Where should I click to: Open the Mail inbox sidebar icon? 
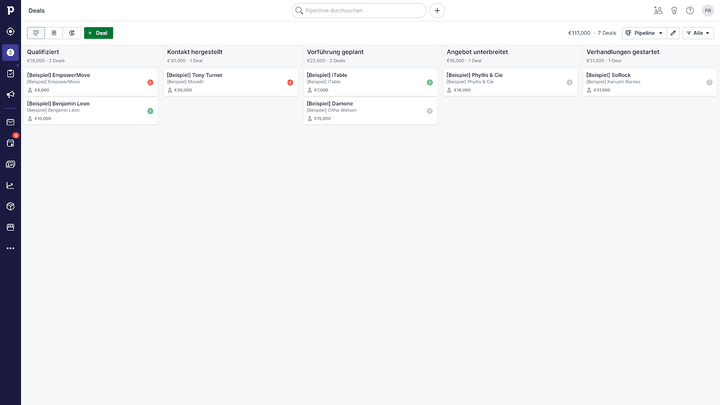coord(10,122)
